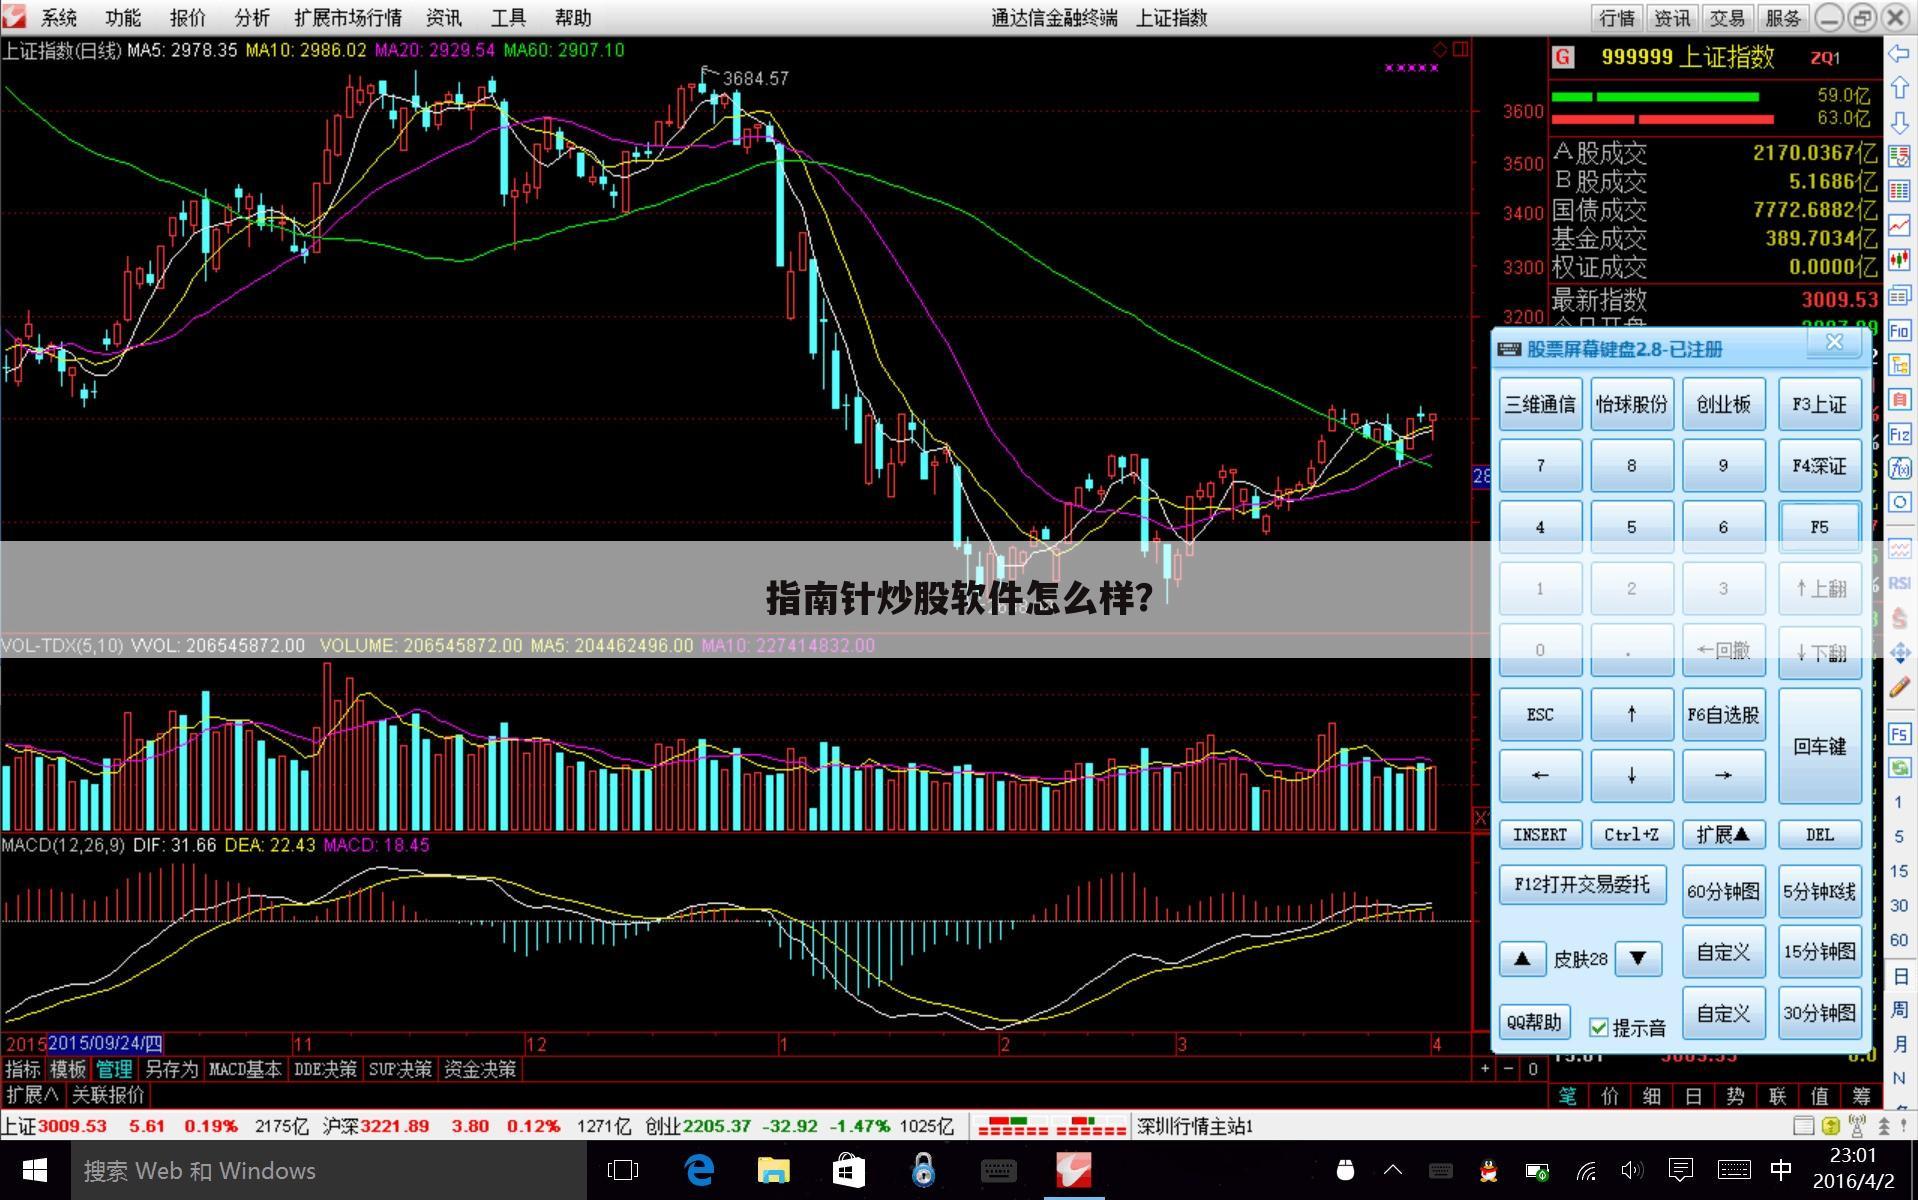Open the 功能 menu
Viewport: 1918px width, 1200px height.
123,18
